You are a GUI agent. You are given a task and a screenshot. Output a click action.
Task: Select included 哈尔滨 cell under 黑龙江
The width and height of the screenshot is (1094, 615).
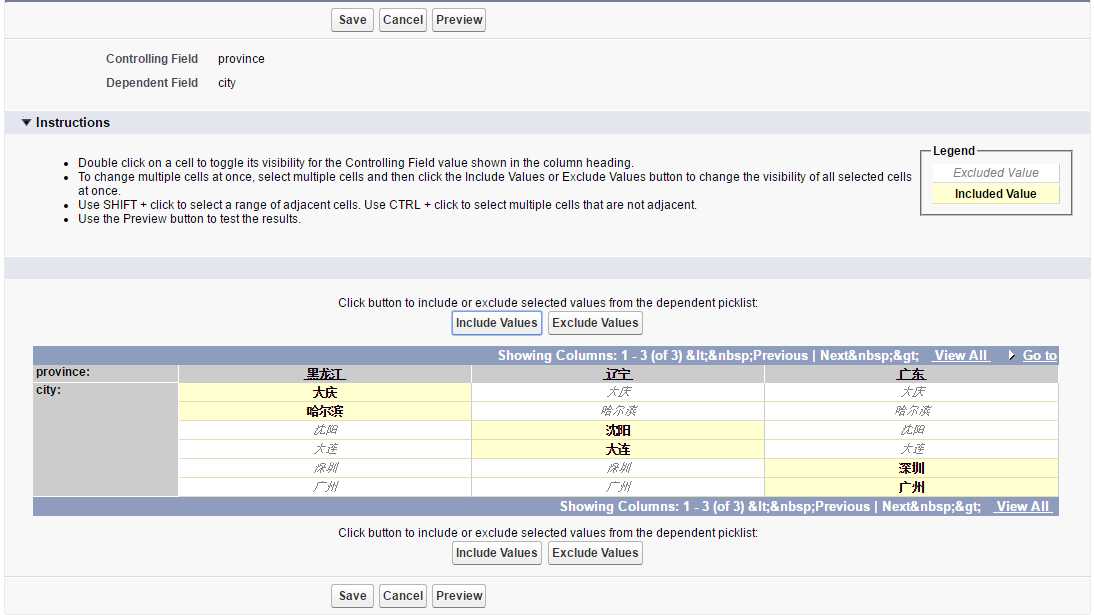click(325, 411)
